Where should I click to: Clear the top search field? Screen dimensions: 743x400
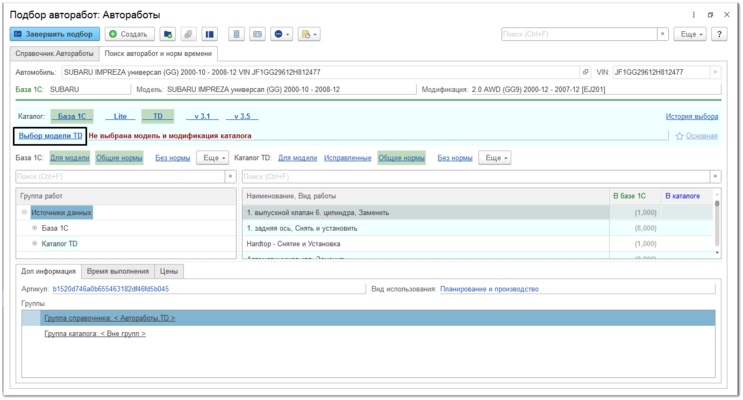(662, 34)
